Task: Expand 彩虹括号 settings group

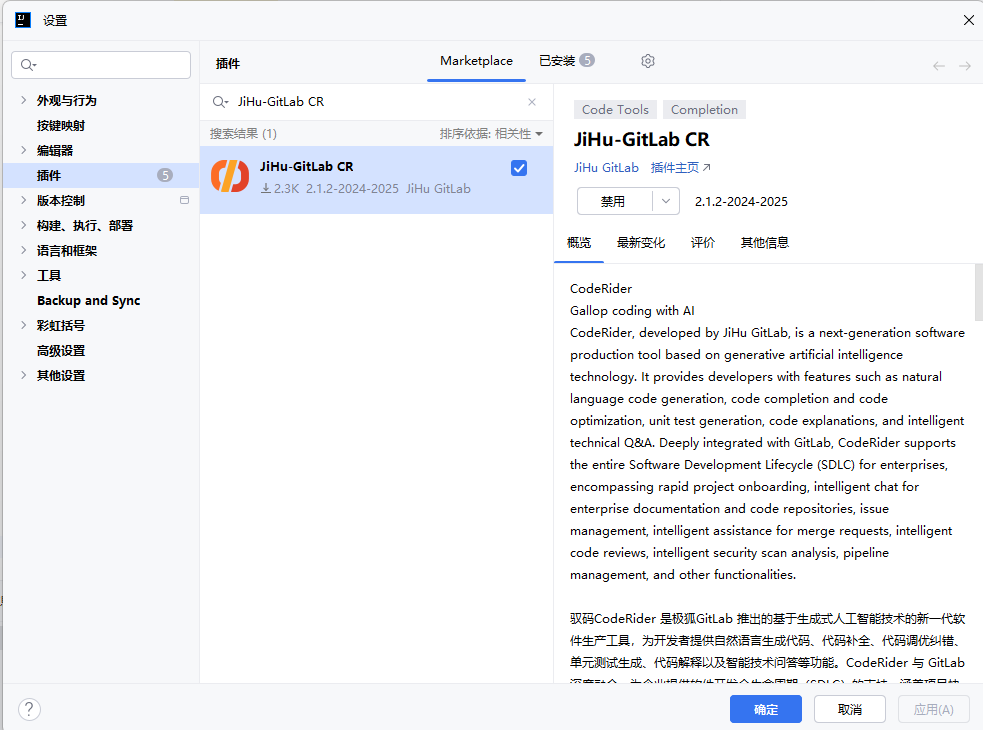Action: [x=24, y=325]
